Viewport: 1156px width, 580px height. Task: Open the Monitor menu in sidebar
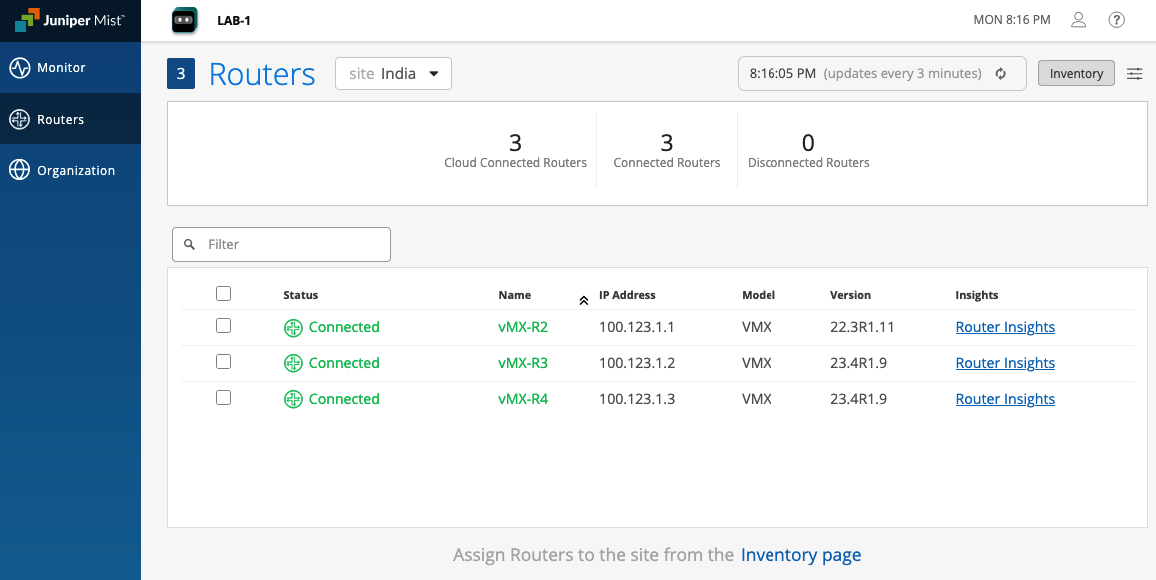tap(61, 68)
